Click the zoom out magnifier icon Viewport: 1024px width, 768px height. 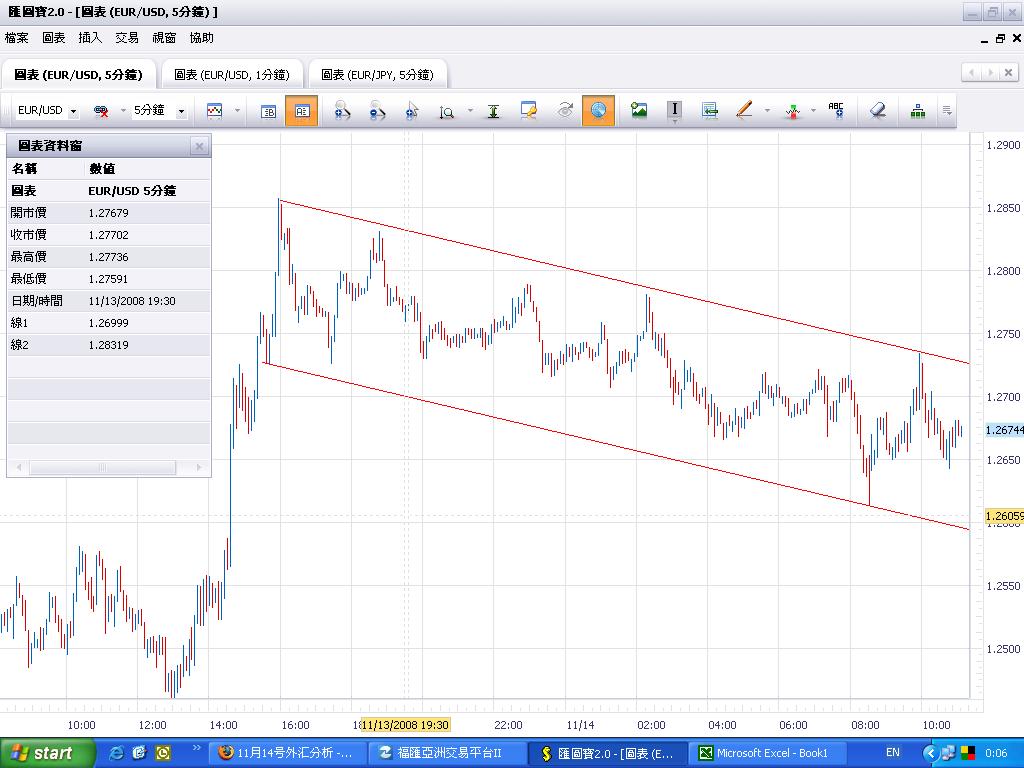[x=377, y=111]
